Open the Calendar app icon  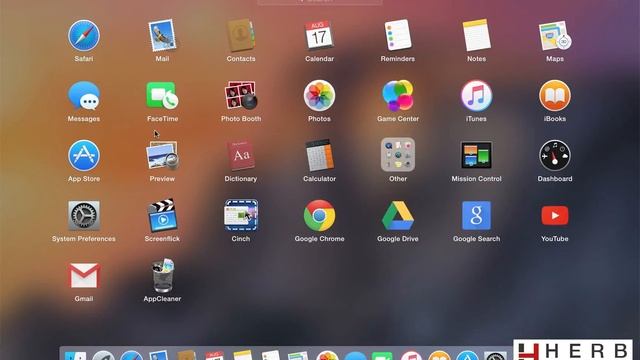pos(319,36)
